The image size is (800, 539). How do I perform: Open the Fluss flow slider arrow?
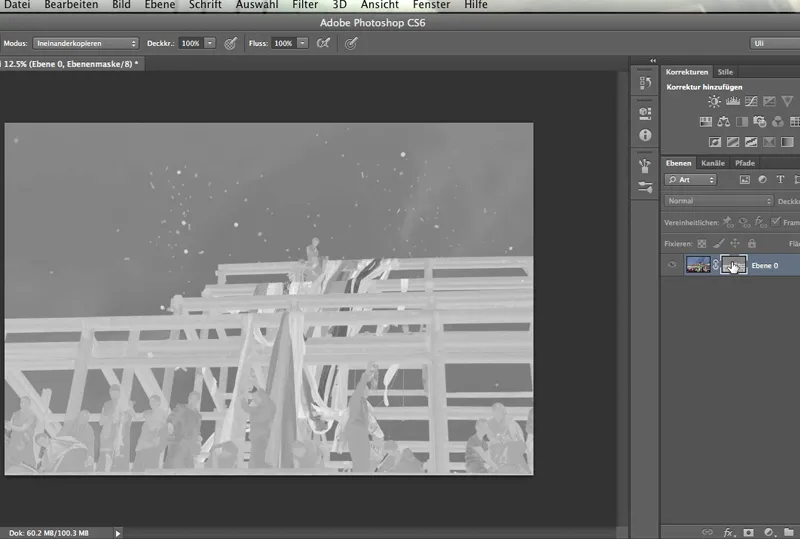303,43
